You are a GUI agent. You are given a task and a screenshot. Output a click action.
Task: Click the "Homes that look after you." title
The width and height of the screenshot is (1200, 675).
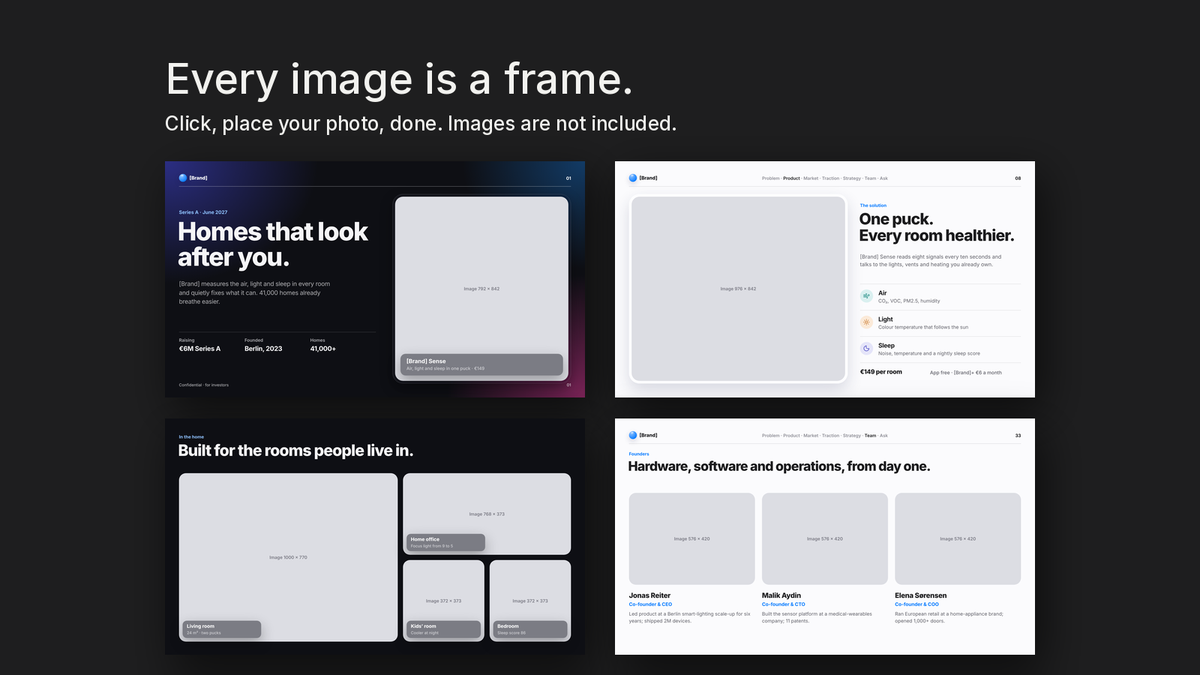[x=273, y=244]
